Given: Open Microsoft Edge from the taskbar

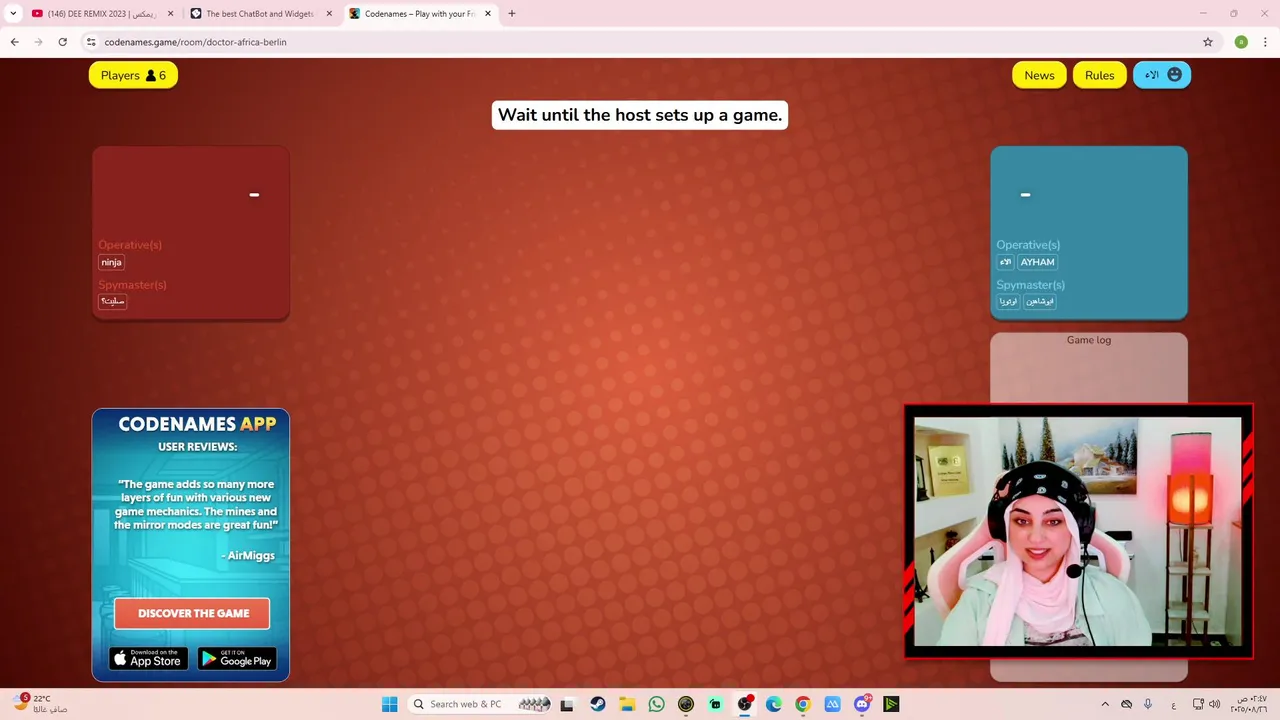Looking at the screenshot, I should coord(774,704).
